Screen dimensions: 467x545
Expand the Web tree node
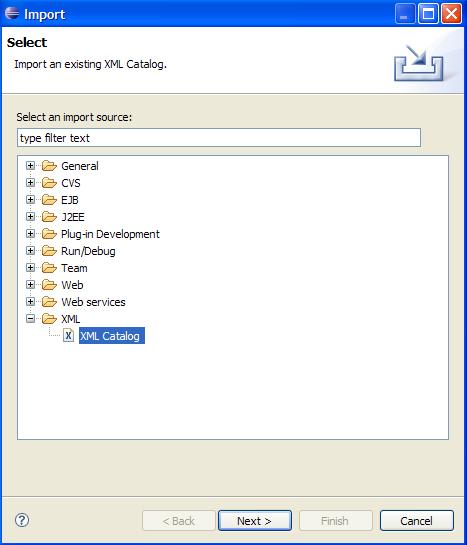(31, 285)
